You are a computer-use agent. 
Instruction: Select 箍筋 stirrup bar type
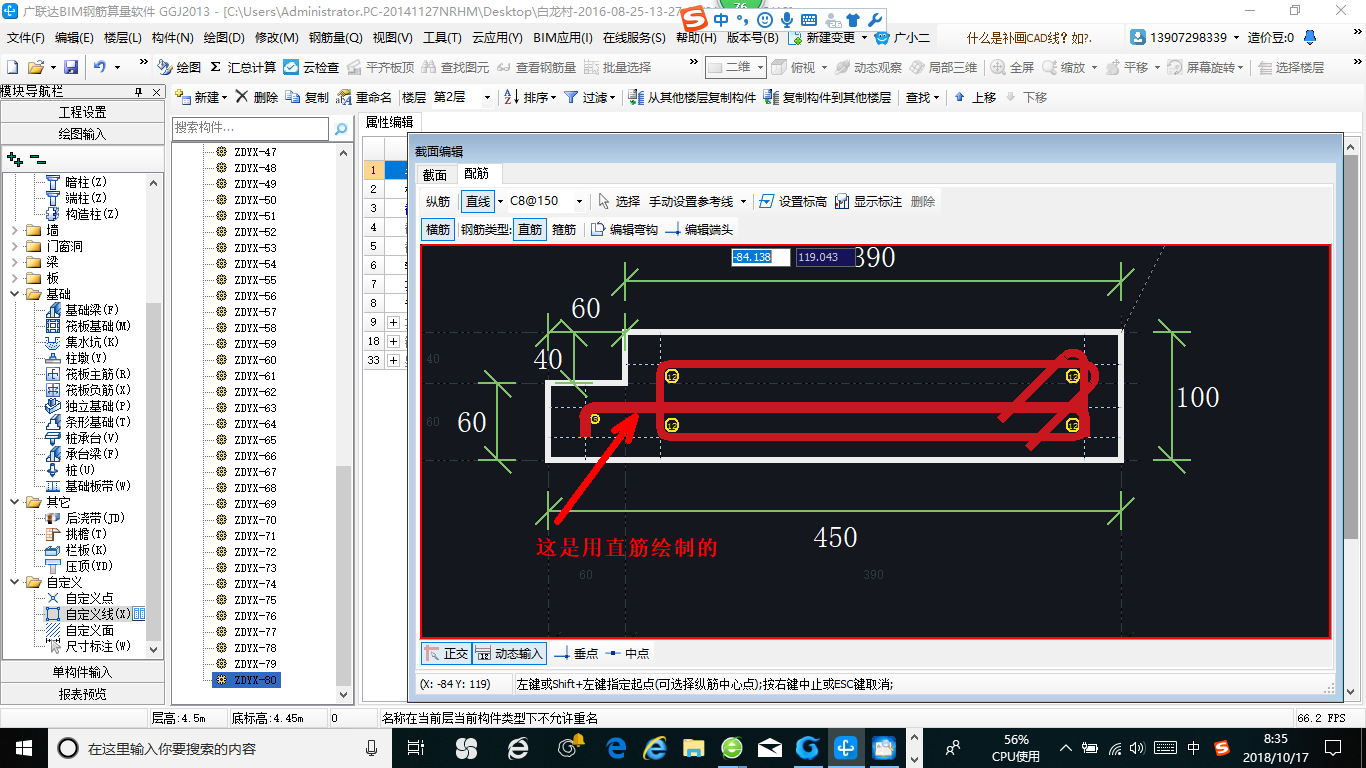pos(564,229)
